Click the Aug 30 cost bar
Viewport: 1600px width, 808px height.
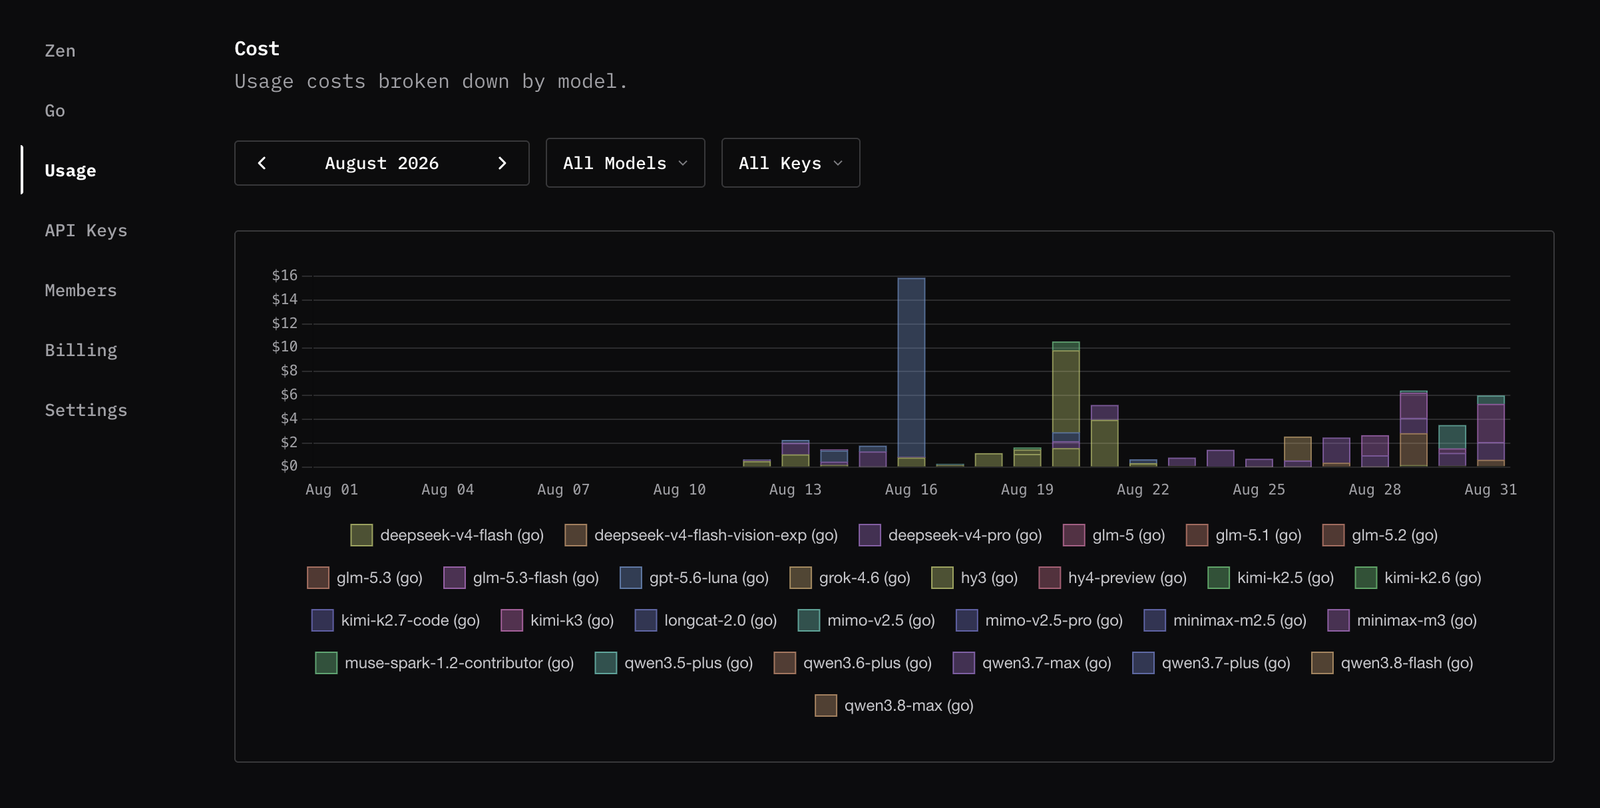pos(1452,446)
